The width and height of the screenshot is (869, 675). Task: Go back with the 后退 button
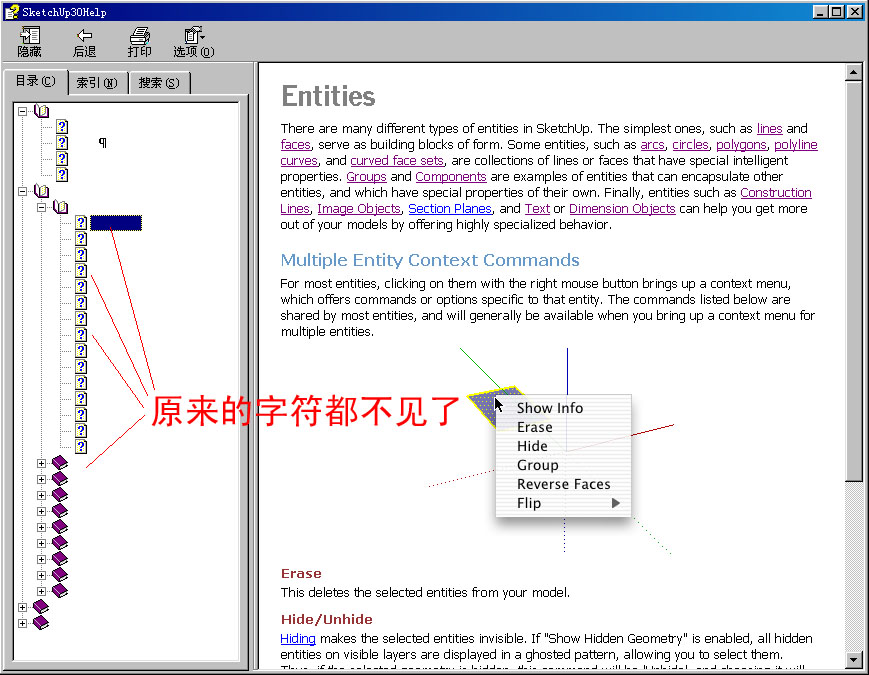[x=84, y=43]
